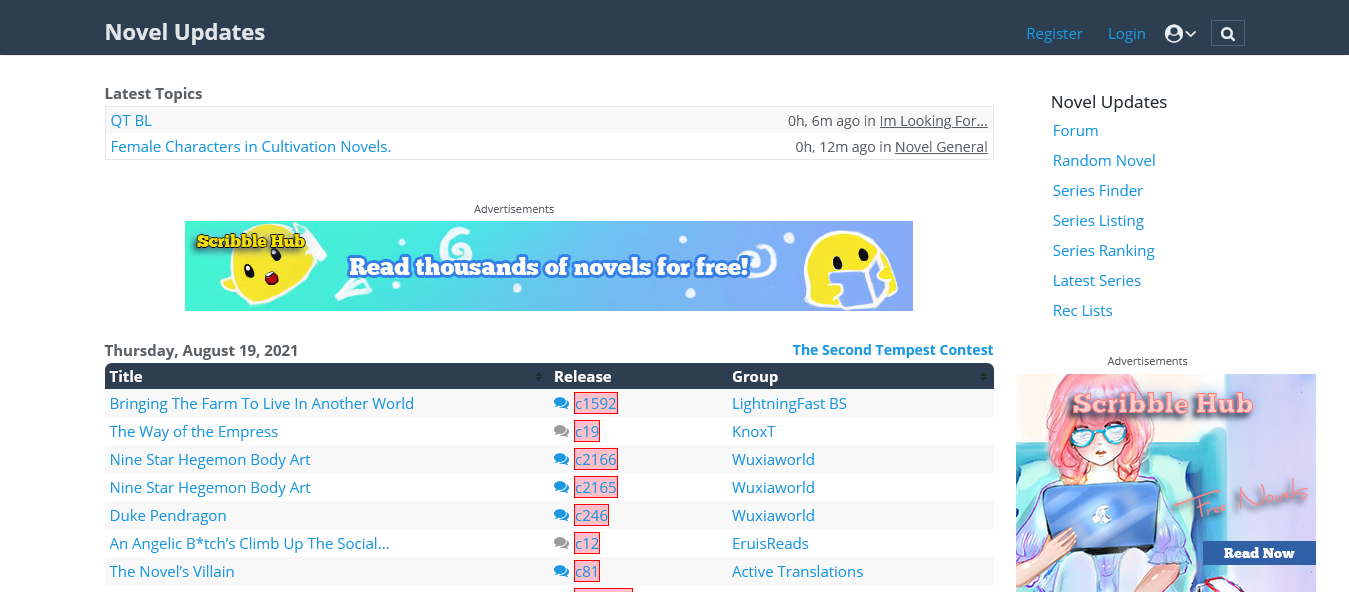Open An Angelic B*tch's Climb Up The Social novel

[x=250, y=544]
